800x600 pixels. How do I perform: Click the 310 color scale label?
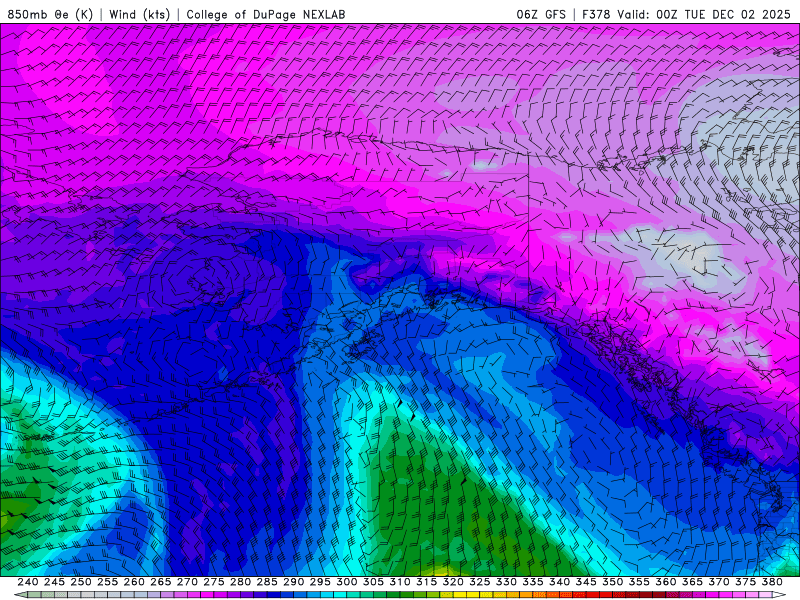(x=399, y=582)
